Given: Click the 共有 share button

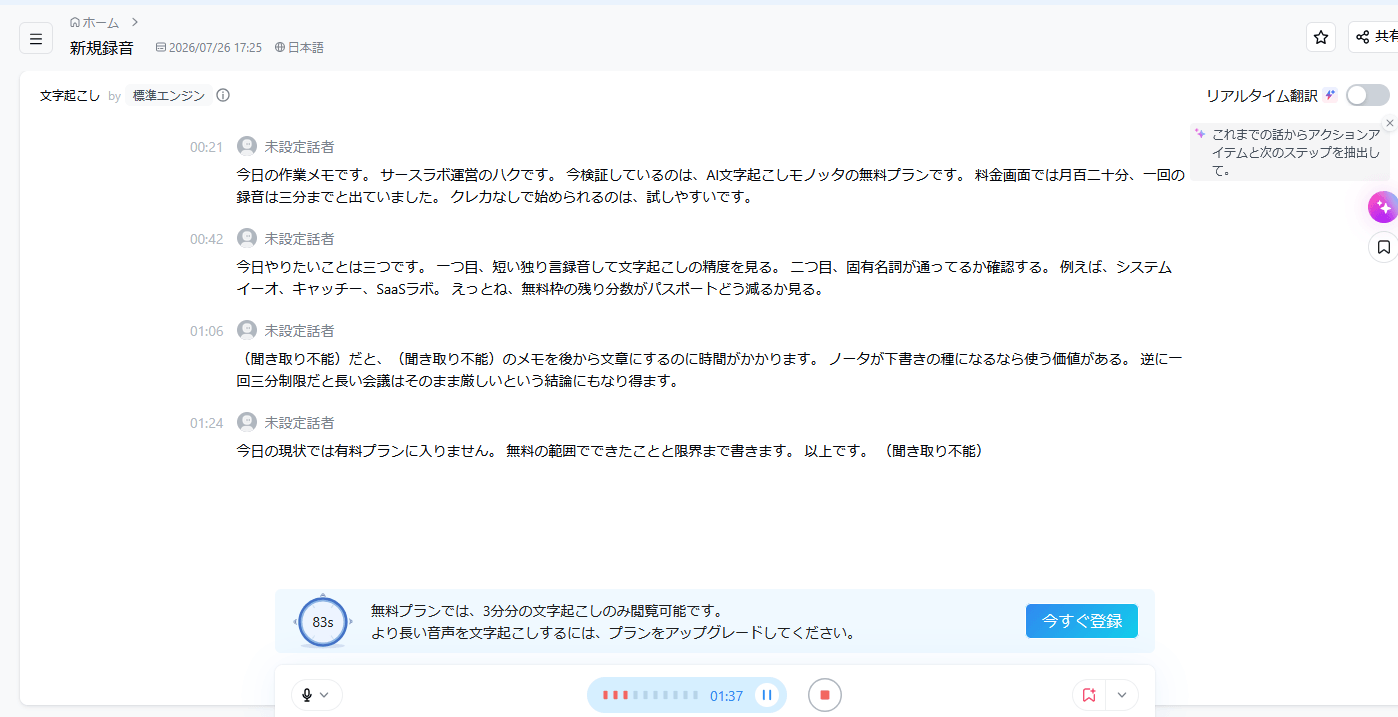Looking at the screenshot, I should [1374, 37].
